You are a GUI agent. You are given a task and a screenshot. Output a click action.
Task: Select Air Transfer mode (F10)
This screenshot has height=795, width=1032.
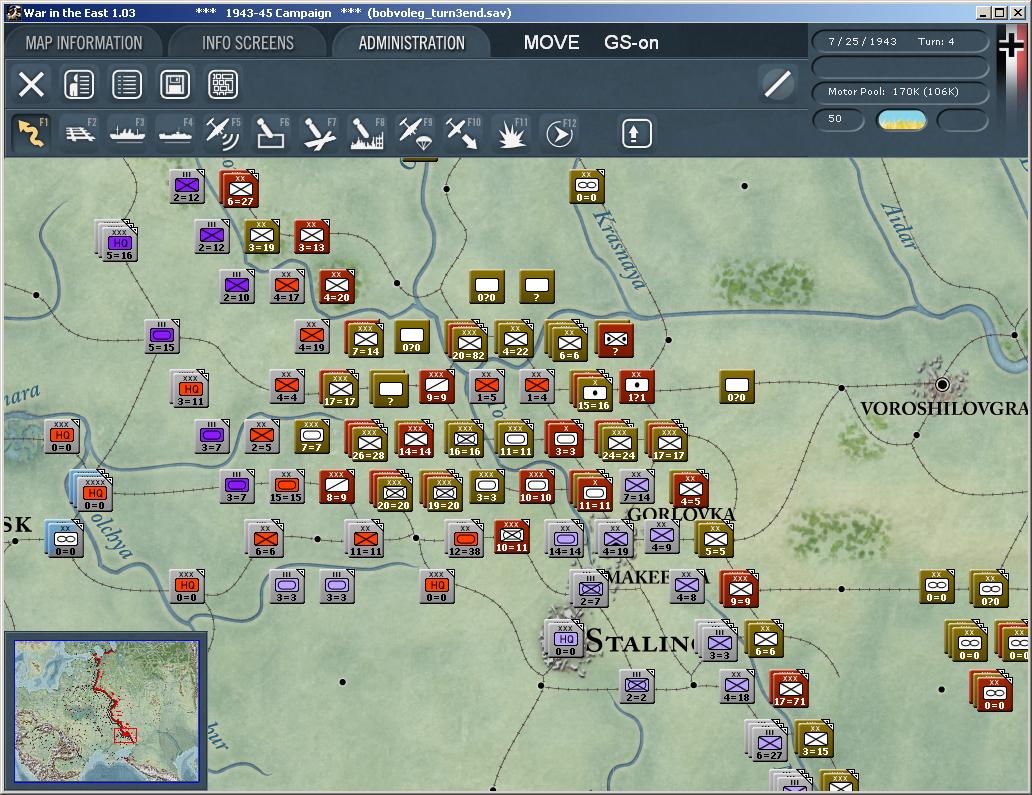[x=463, y=133]
